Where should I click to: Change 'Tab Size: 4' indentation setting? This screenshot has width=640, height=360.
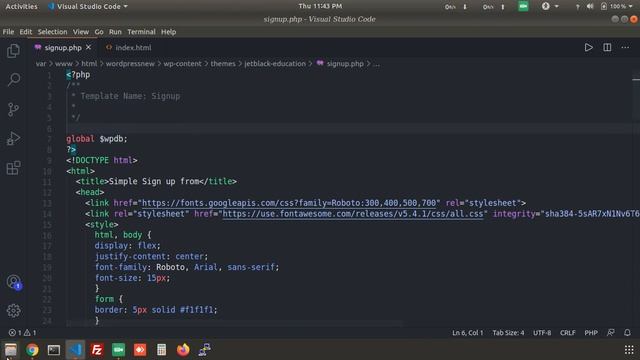point(508,333)
